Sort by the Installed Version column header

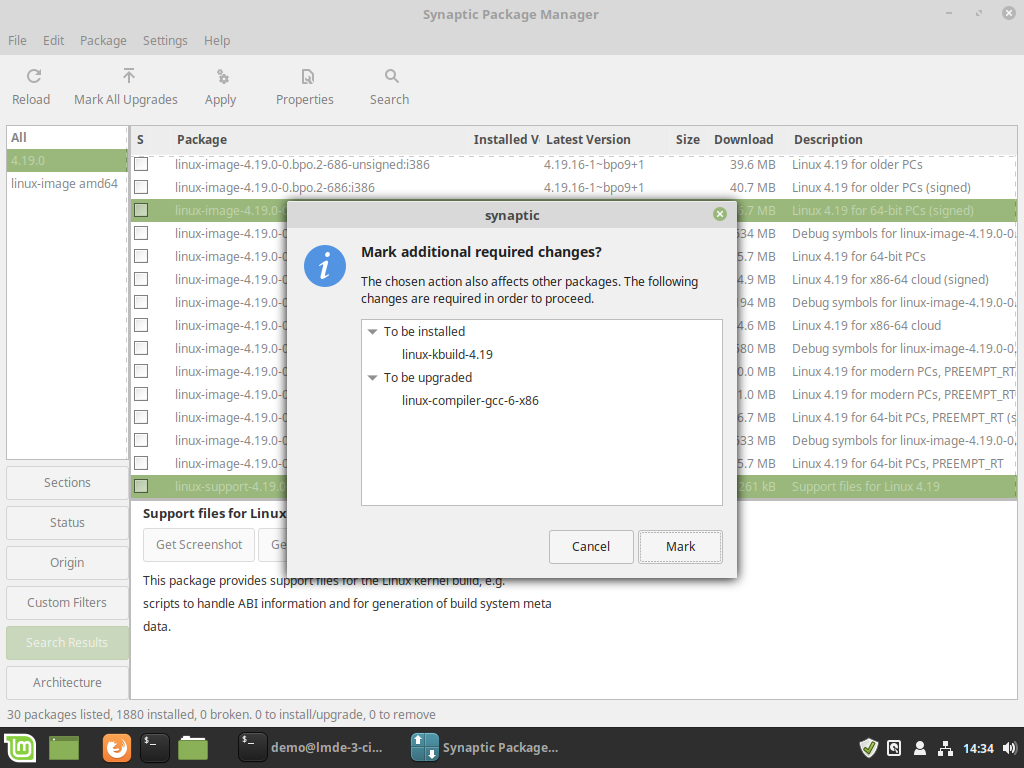[x=505, y=139]
